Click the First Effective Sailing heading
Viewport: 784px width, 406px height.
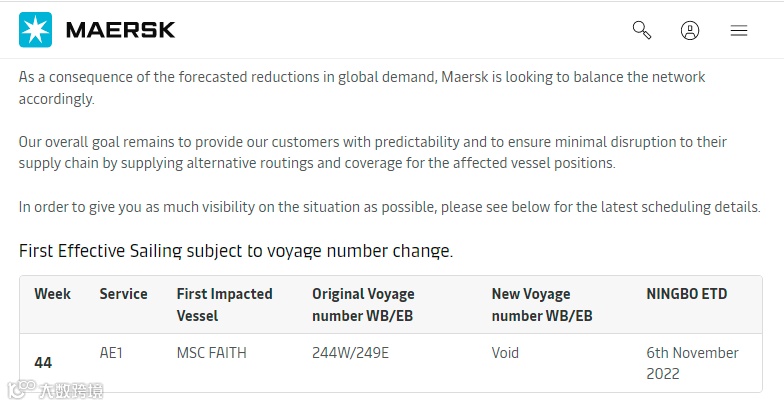(236, 250)
